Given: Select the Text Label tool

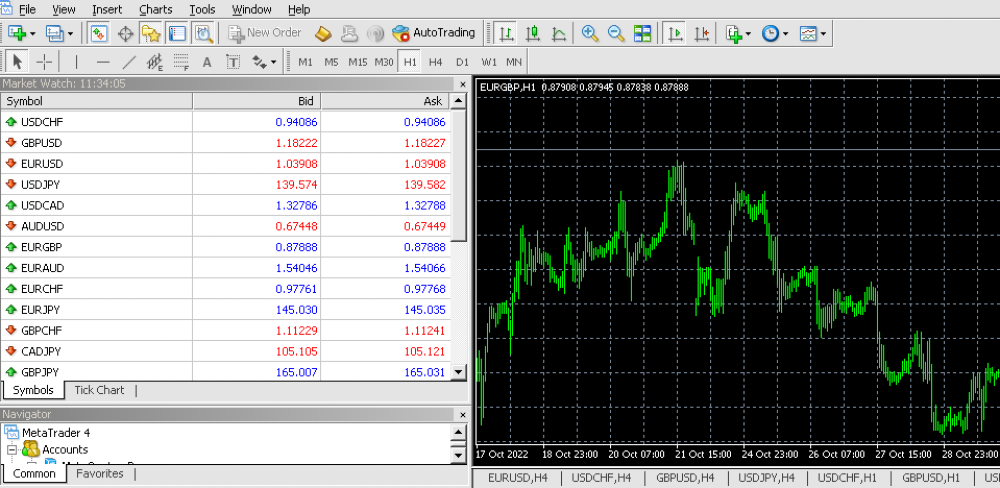Looking at the screenshot, I should click(x=233, y=62).
